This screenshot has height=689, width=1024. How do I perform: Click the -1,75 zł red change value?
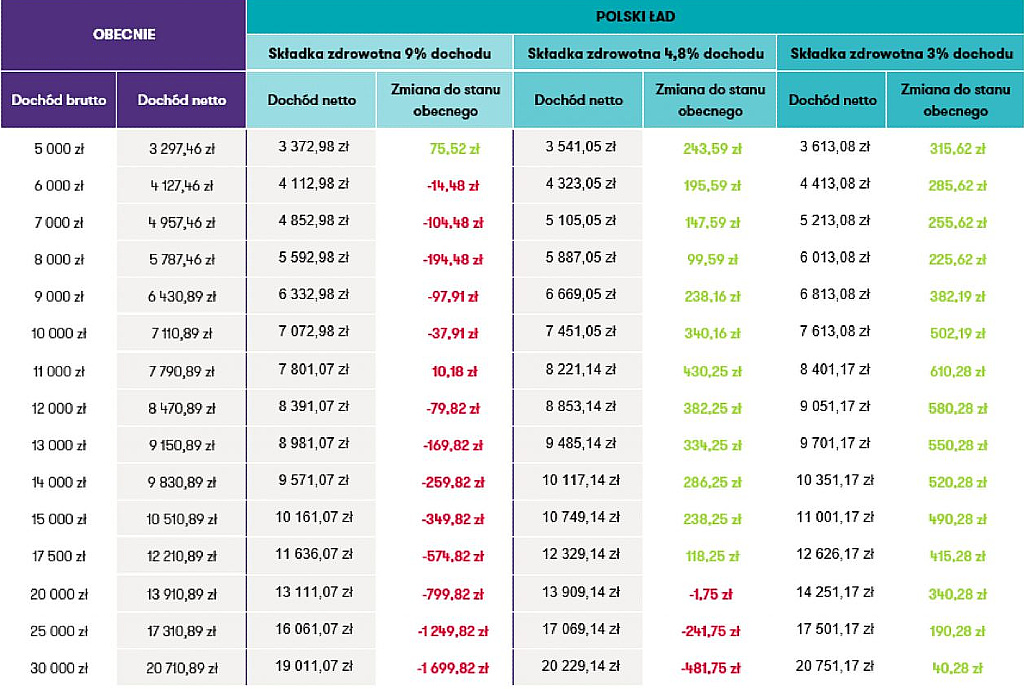tap(711, 594)
